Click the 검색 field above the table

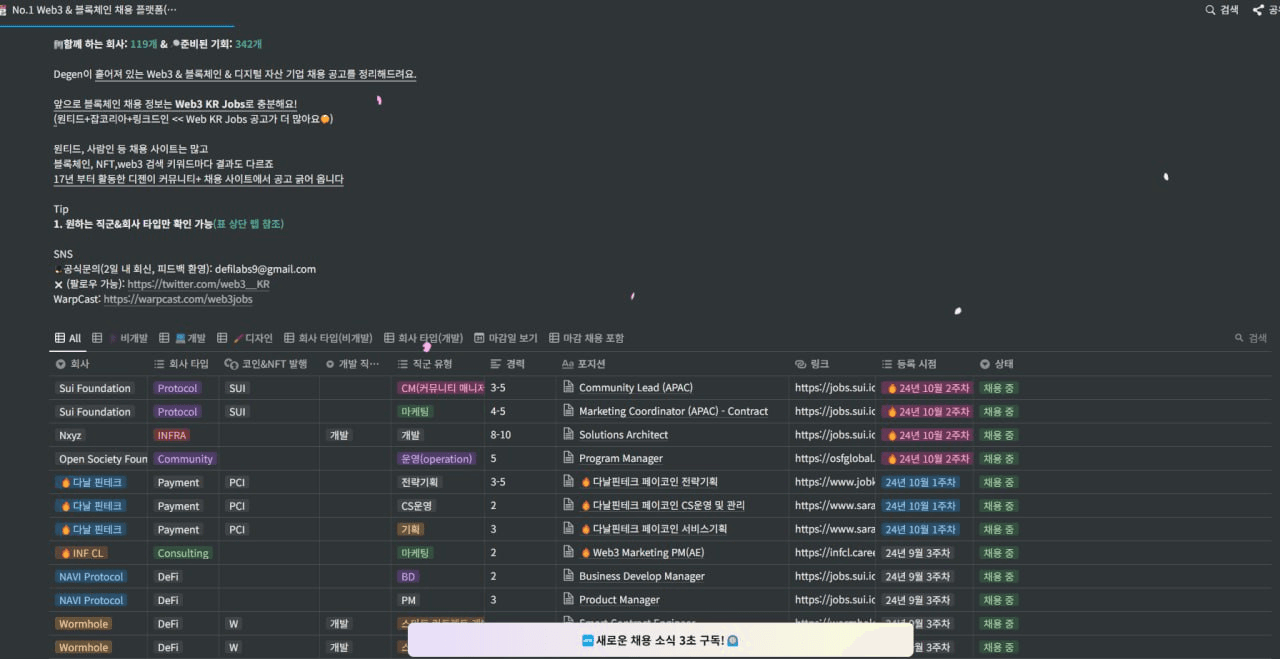tap(1251, 338)
